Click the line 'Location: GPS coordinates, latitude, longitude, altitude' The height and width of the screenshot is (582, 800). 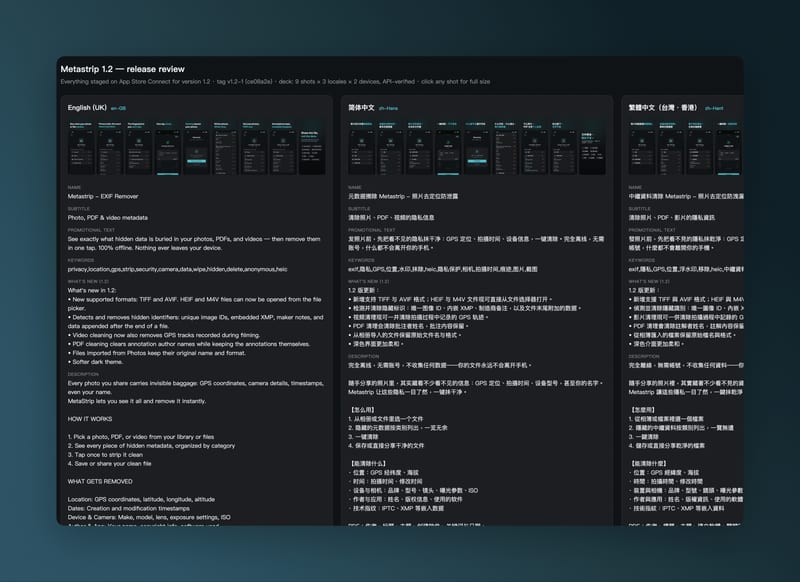(141, 499)
